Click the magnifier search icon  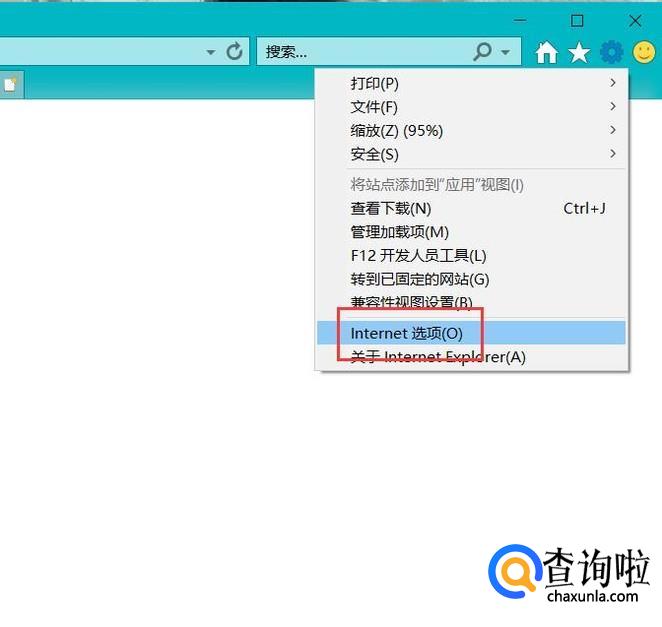[x=482, y=52]
